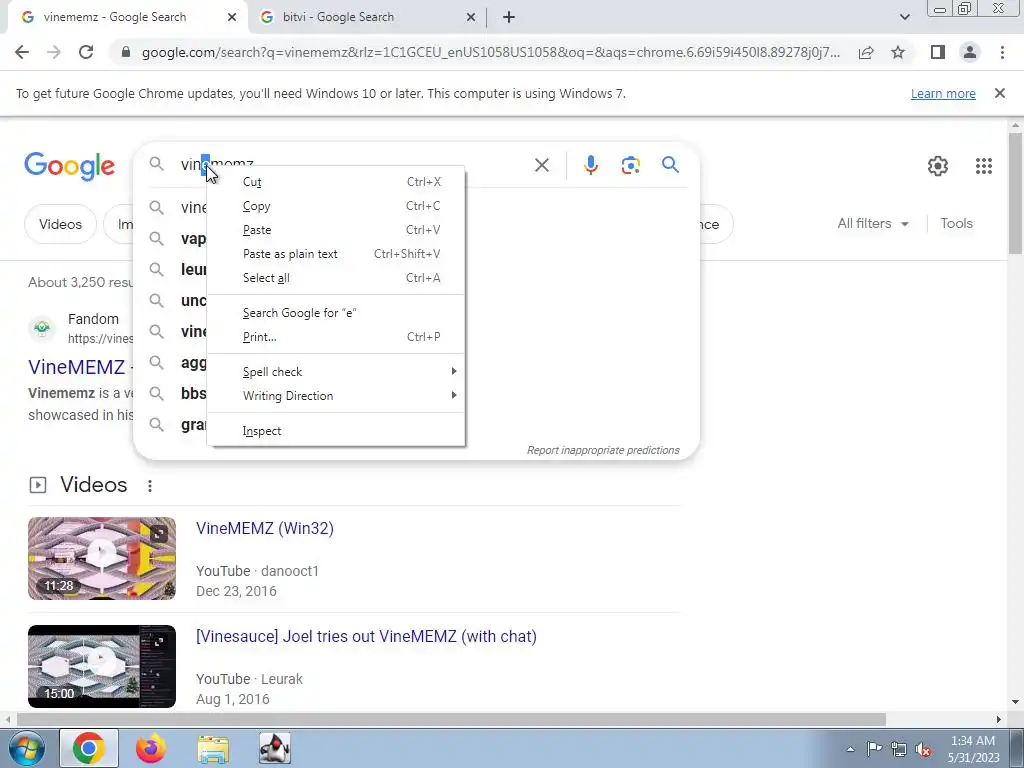Select the Videos filter chip

pos(60,224)
